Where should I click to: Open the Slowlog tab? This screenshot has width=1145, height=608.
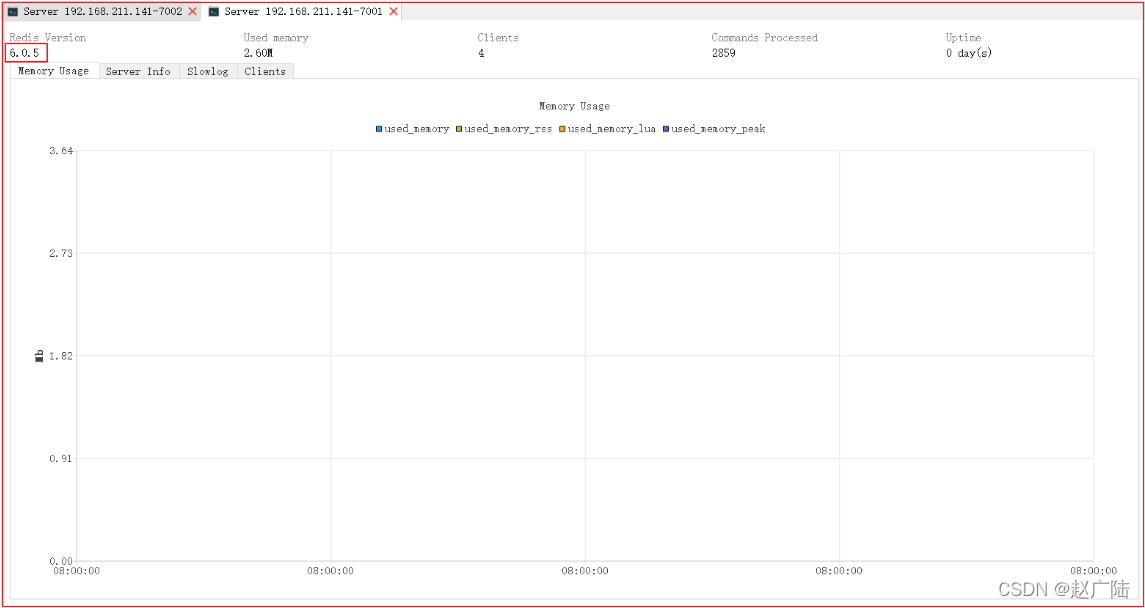coord(207,71)
